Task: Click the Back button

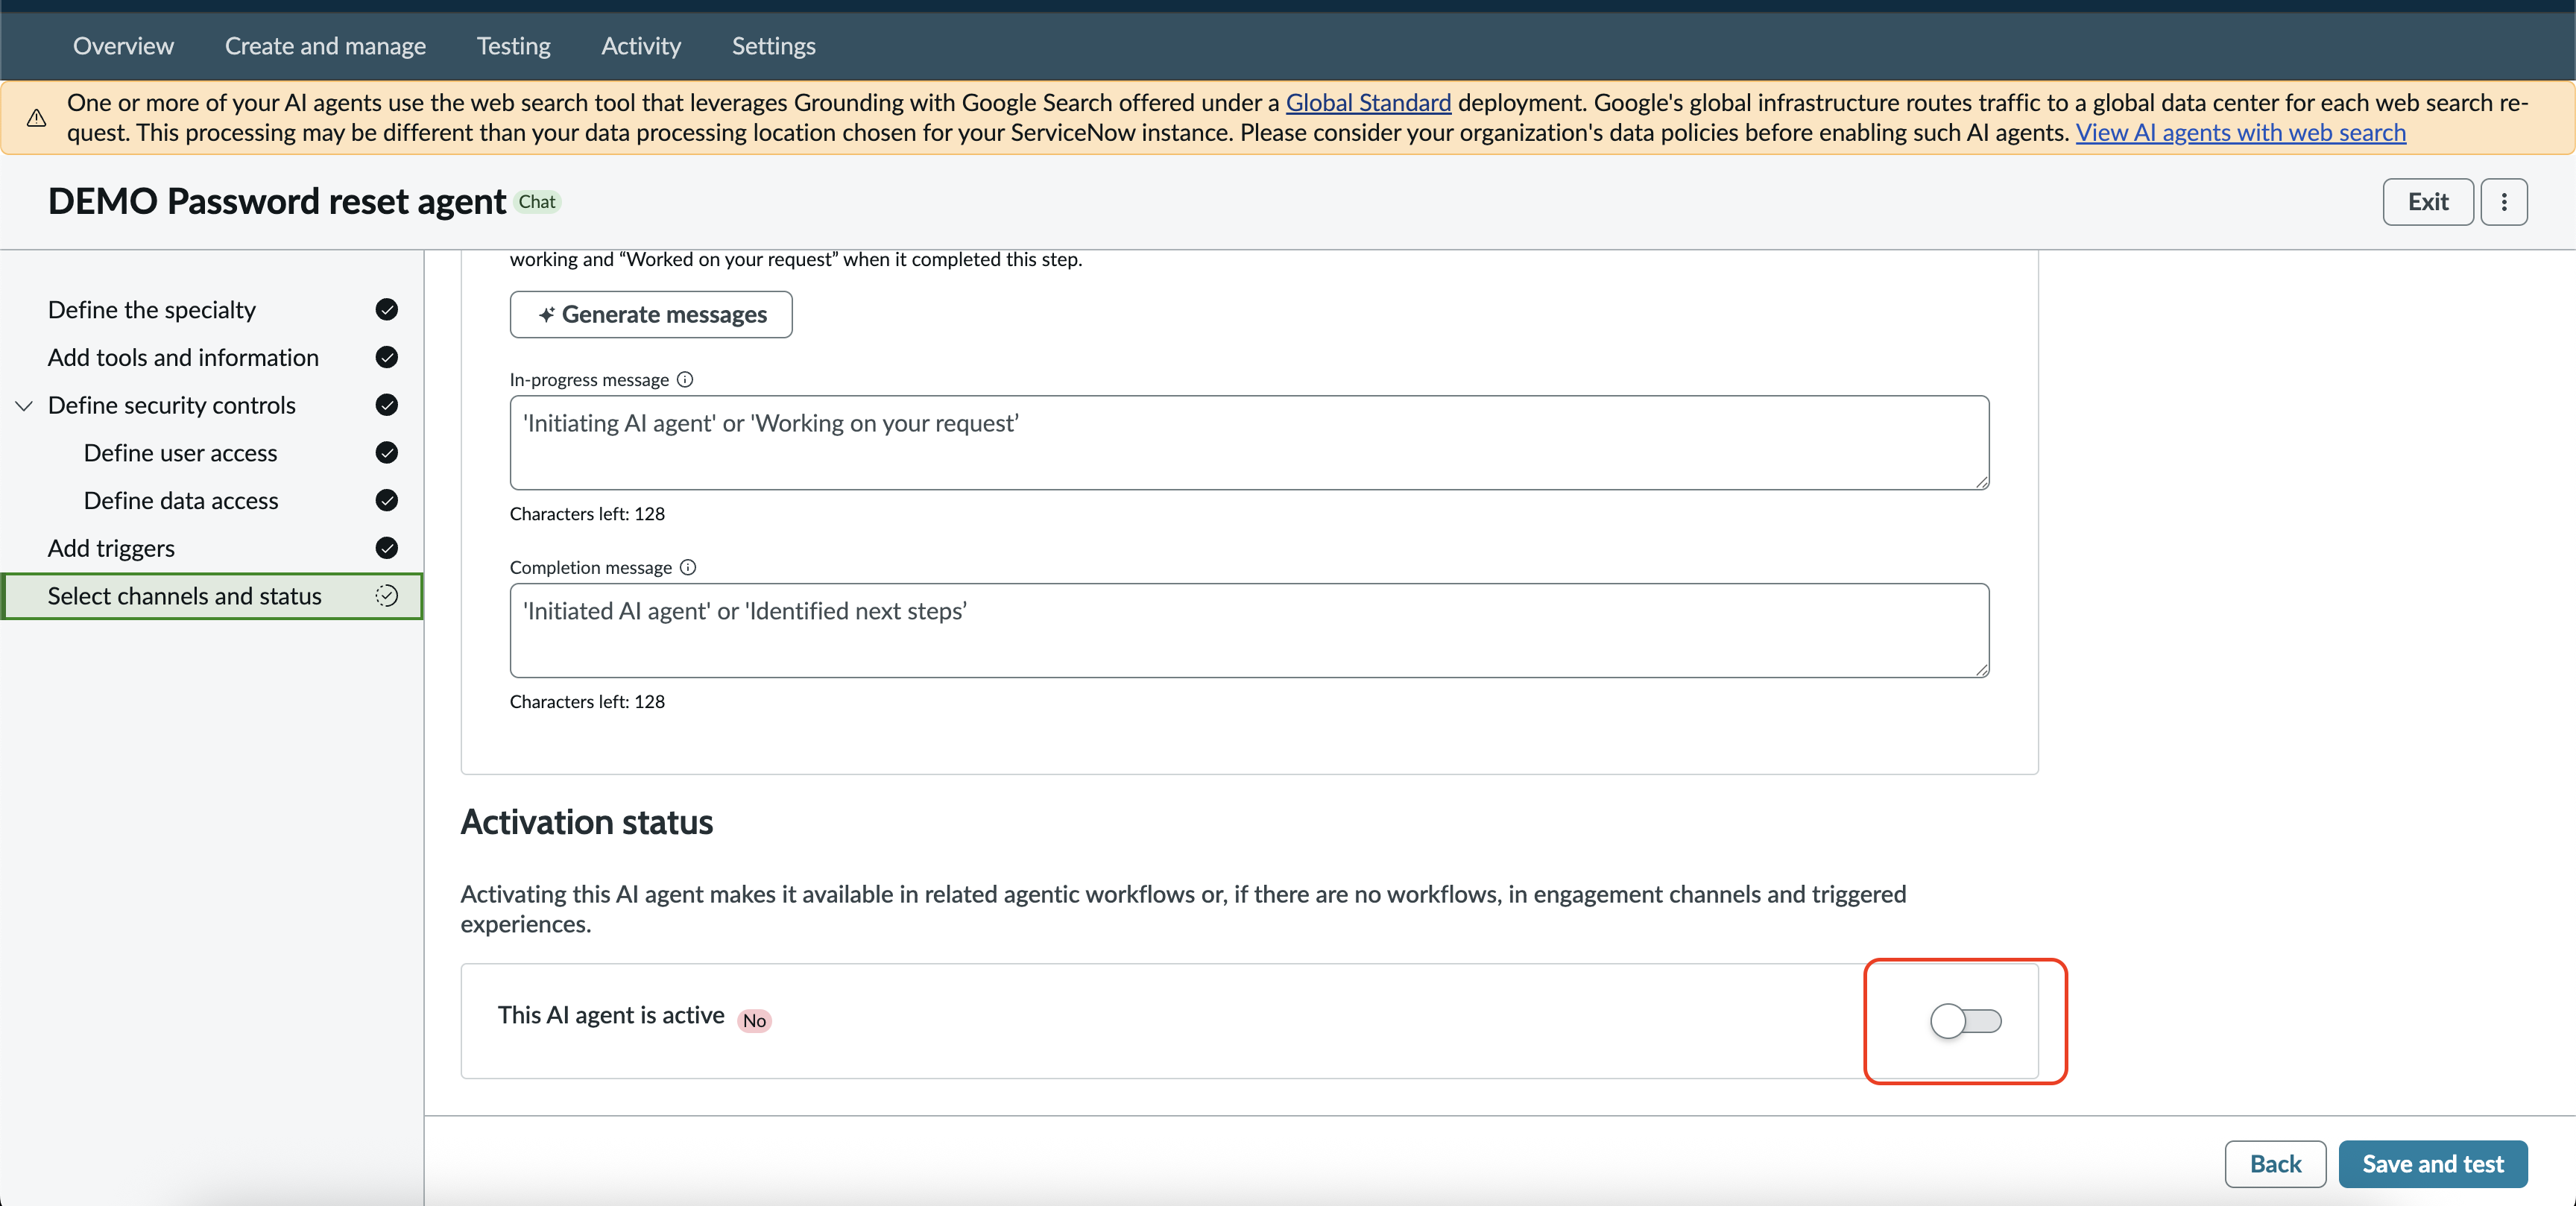Action: point(2275,1164)
